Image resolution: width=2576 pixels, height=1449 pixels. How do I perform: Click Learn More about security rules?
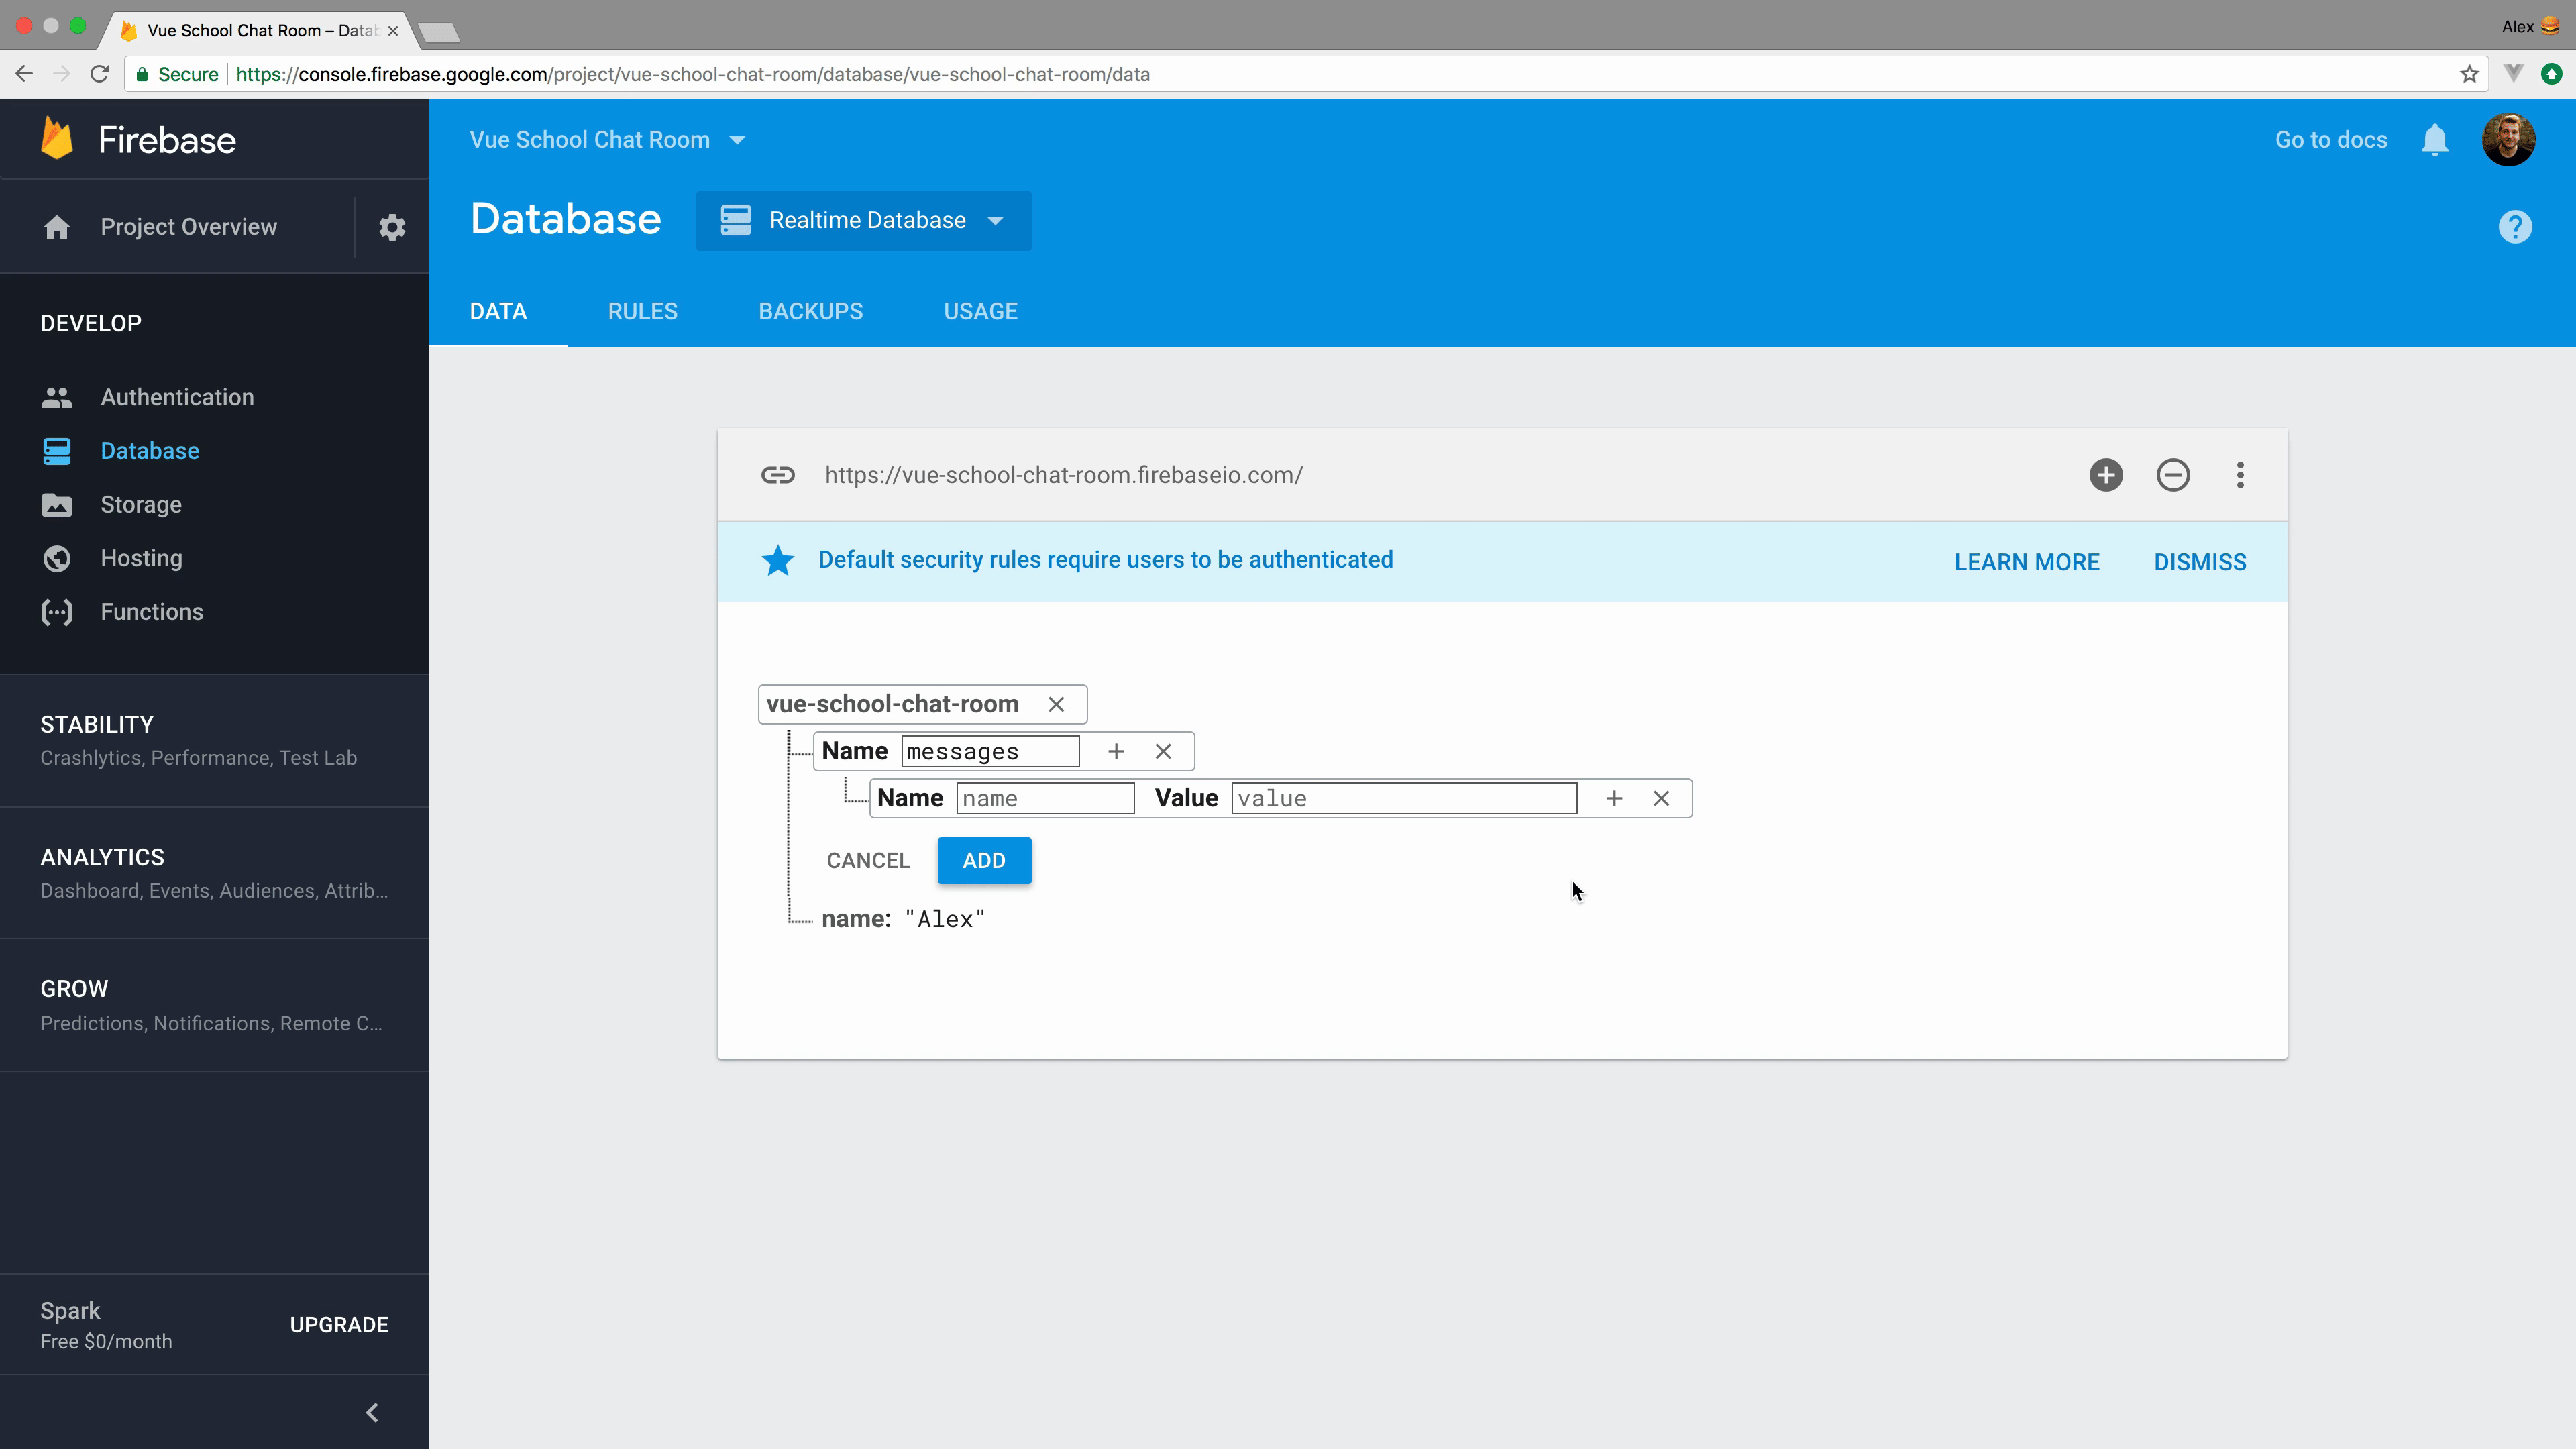click(x=2026, y=562)
